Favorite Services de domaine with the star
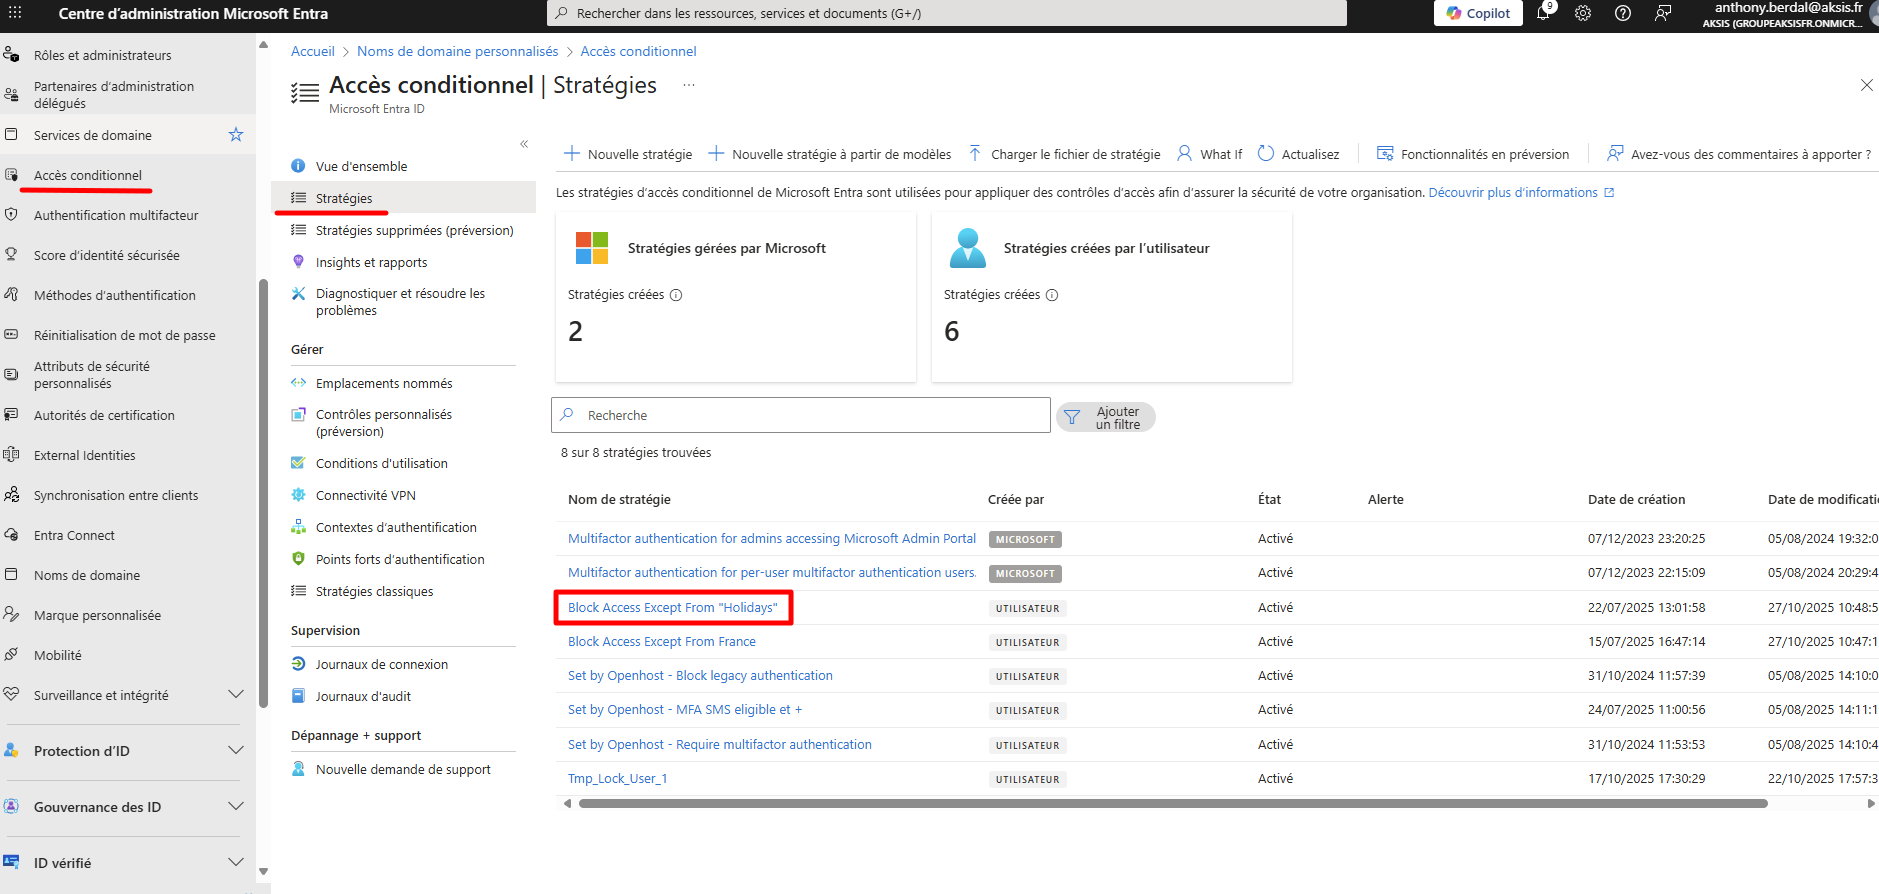The image size is (1879, 894). pos(236,134)
